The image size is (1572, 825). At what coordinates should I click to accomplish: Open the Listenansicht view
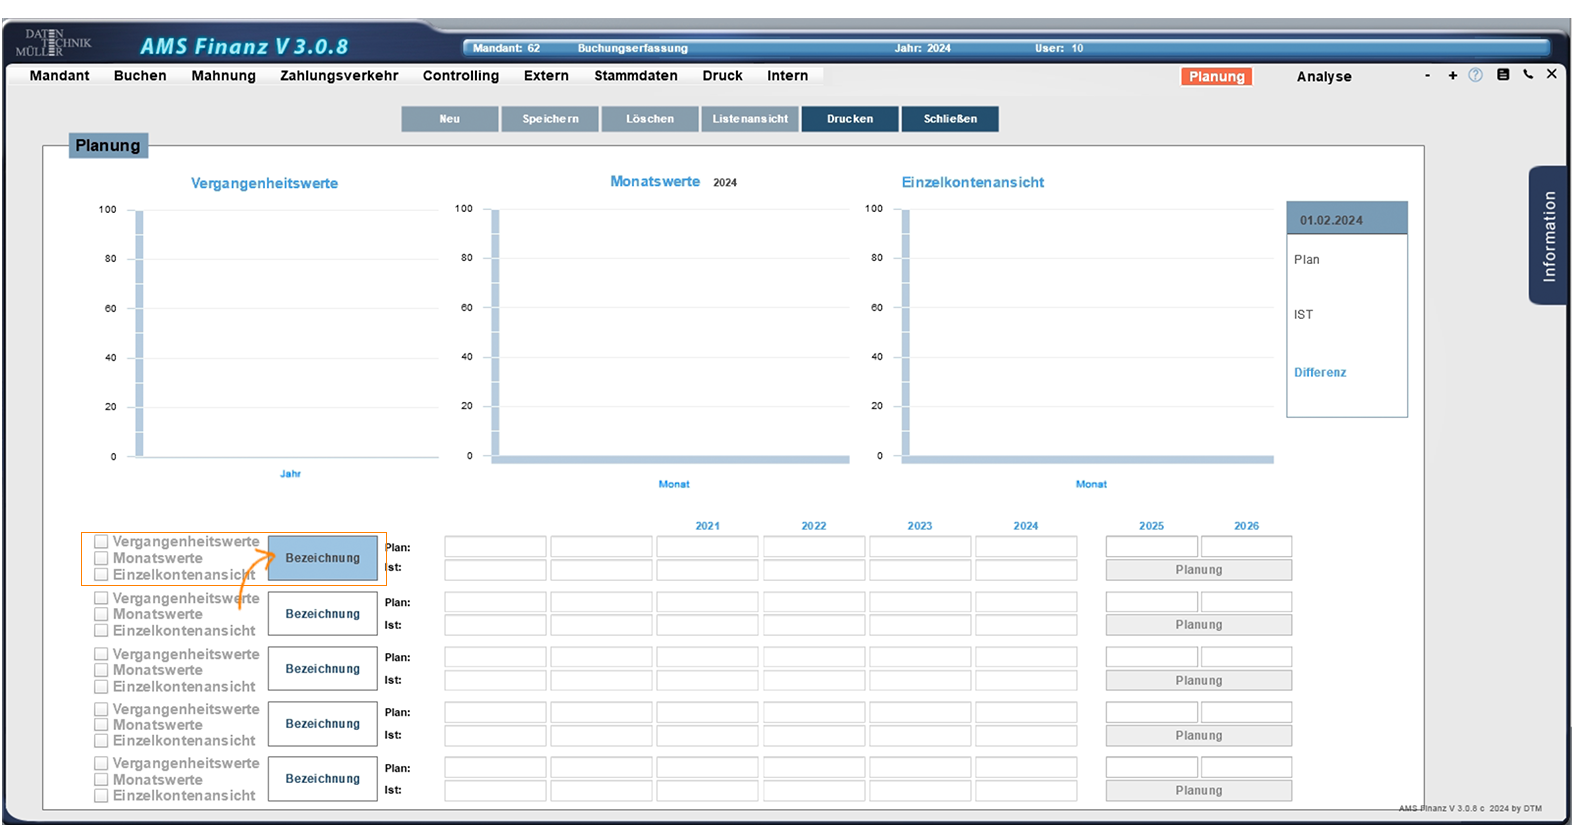point(750,119)
